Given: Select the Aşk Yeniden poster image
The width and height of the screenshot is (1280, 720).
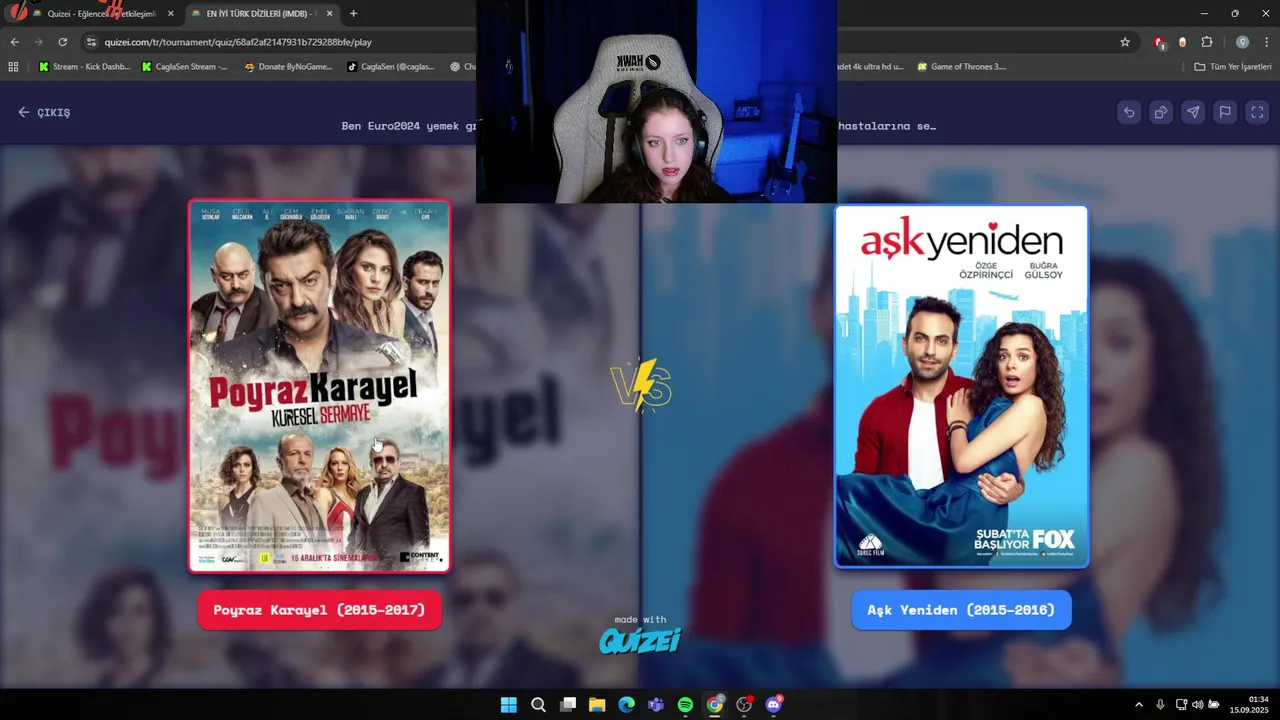Looking at the screenshot, I should click(x=961, y=386).
